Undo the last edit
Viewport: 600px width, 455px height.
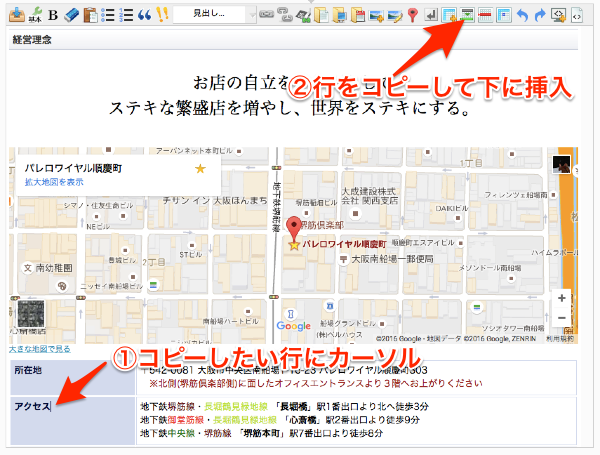(522, 15)
